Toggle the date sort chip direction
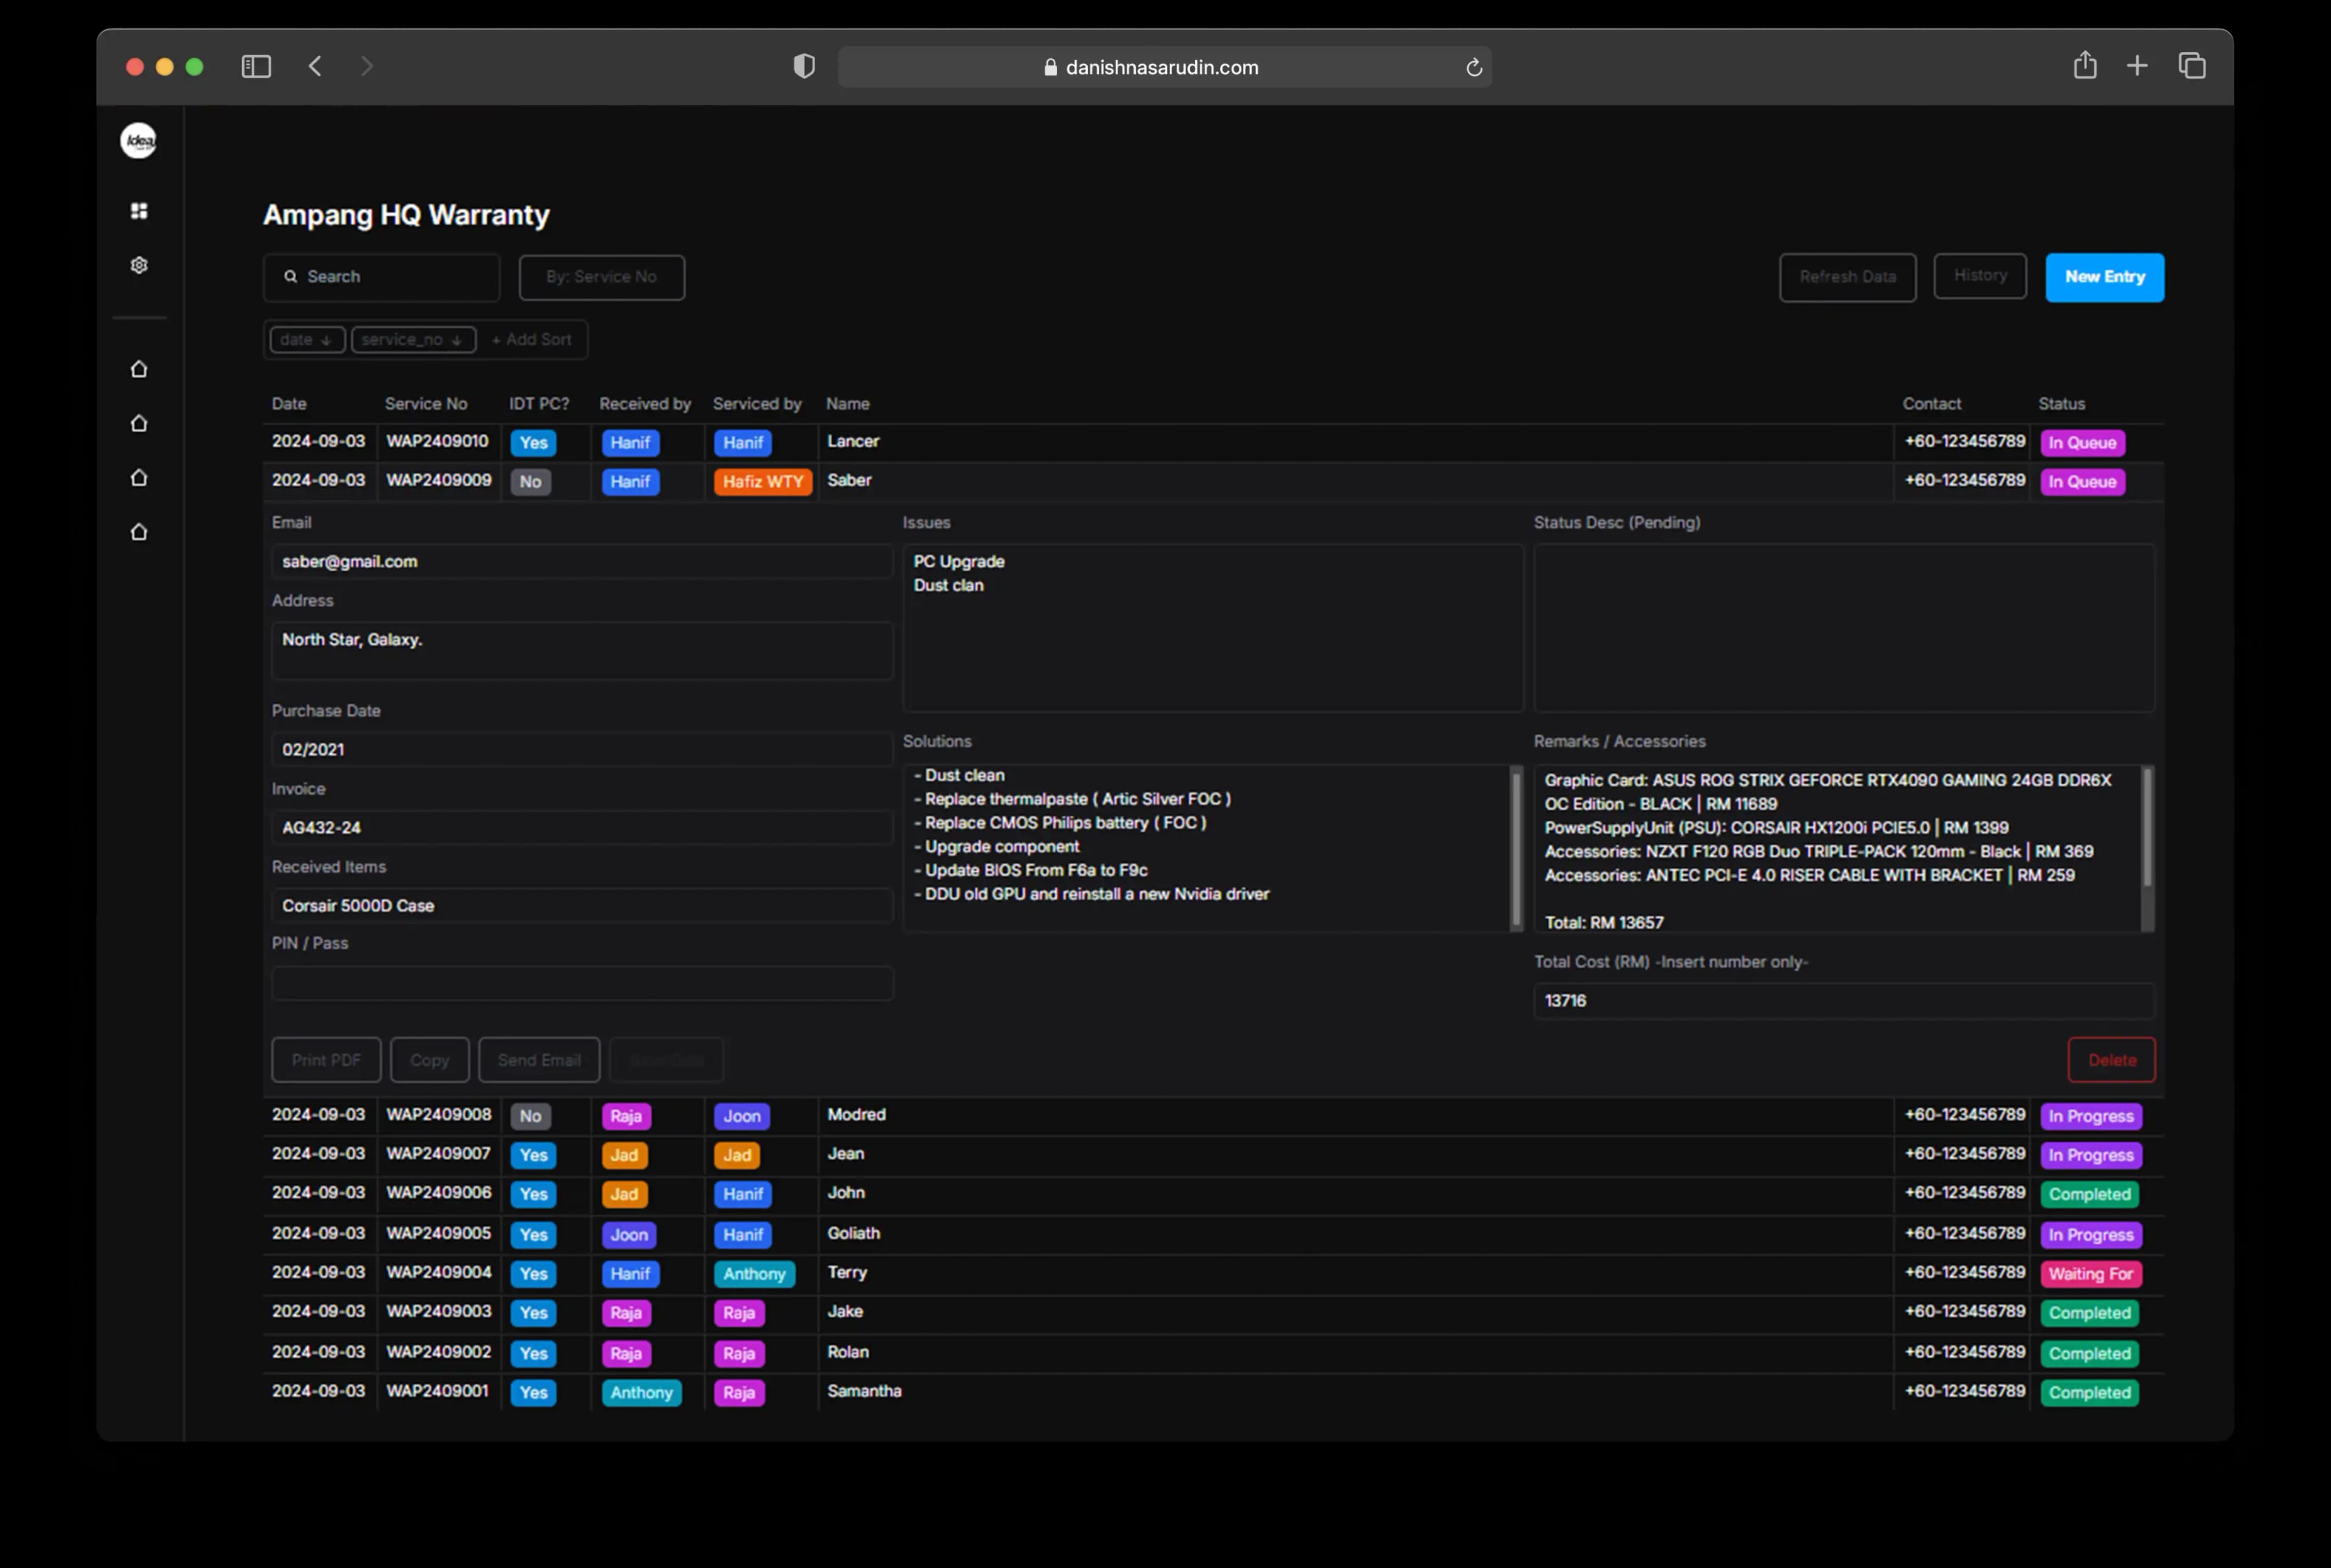 point(306,340)
